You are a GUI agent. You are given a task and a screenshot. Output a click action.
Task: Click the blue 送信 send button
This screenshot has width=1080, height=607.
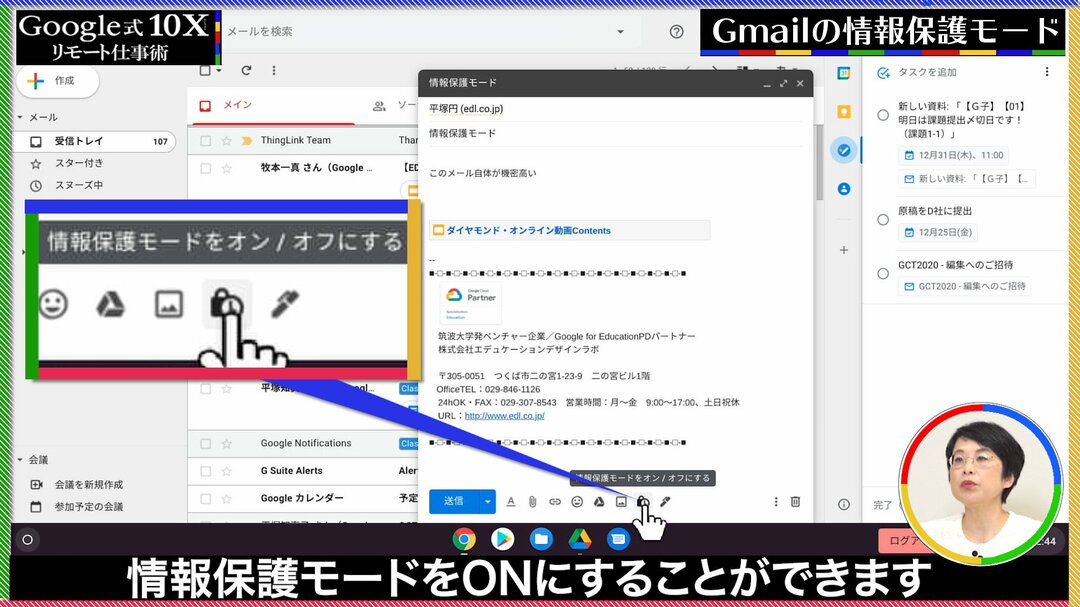tap(454, 502)
